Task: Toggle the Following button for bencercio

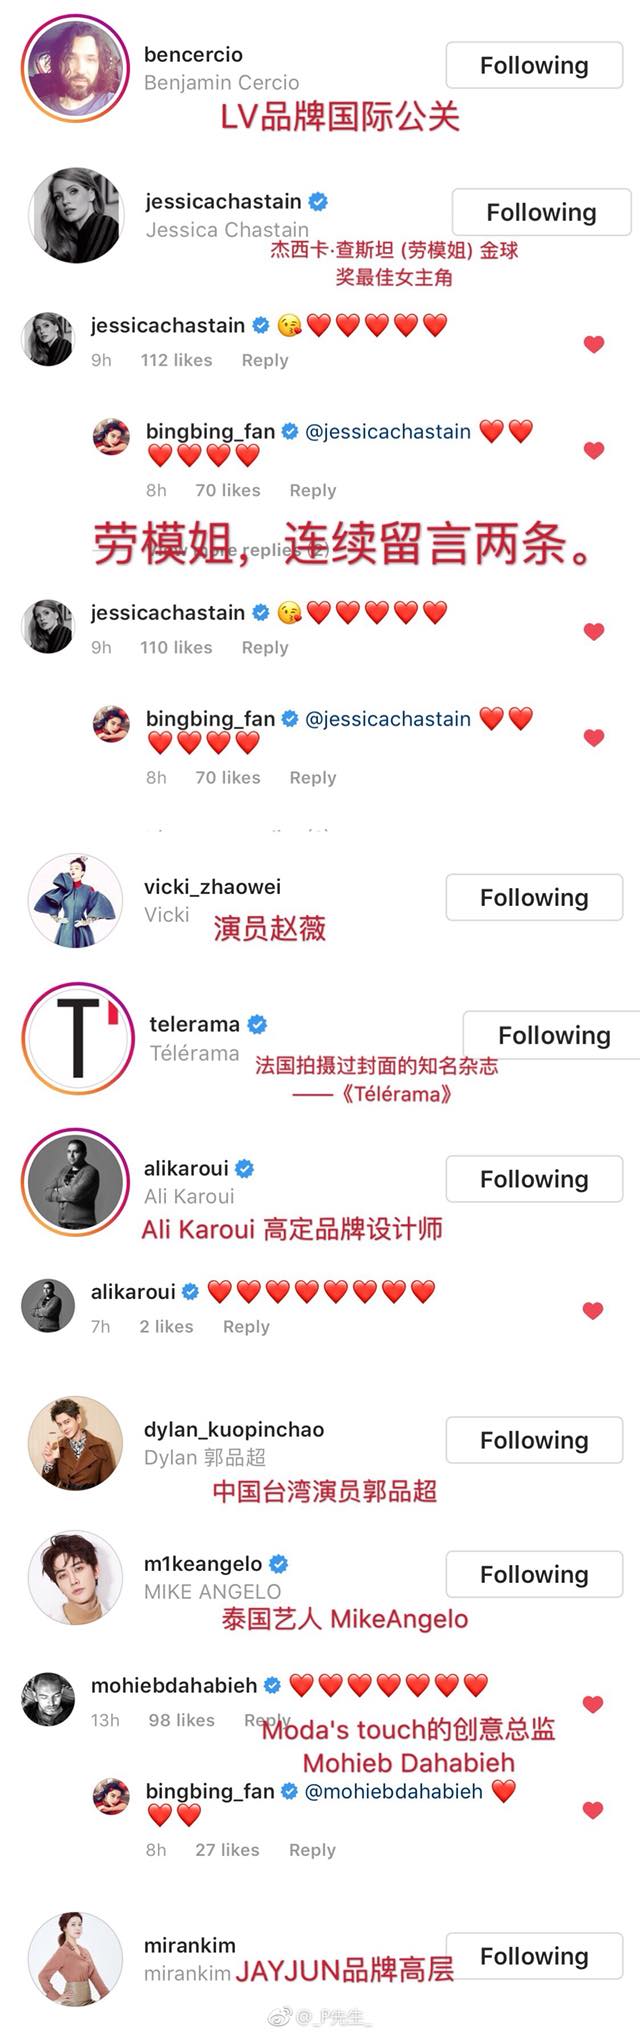Action: (534, 66)
